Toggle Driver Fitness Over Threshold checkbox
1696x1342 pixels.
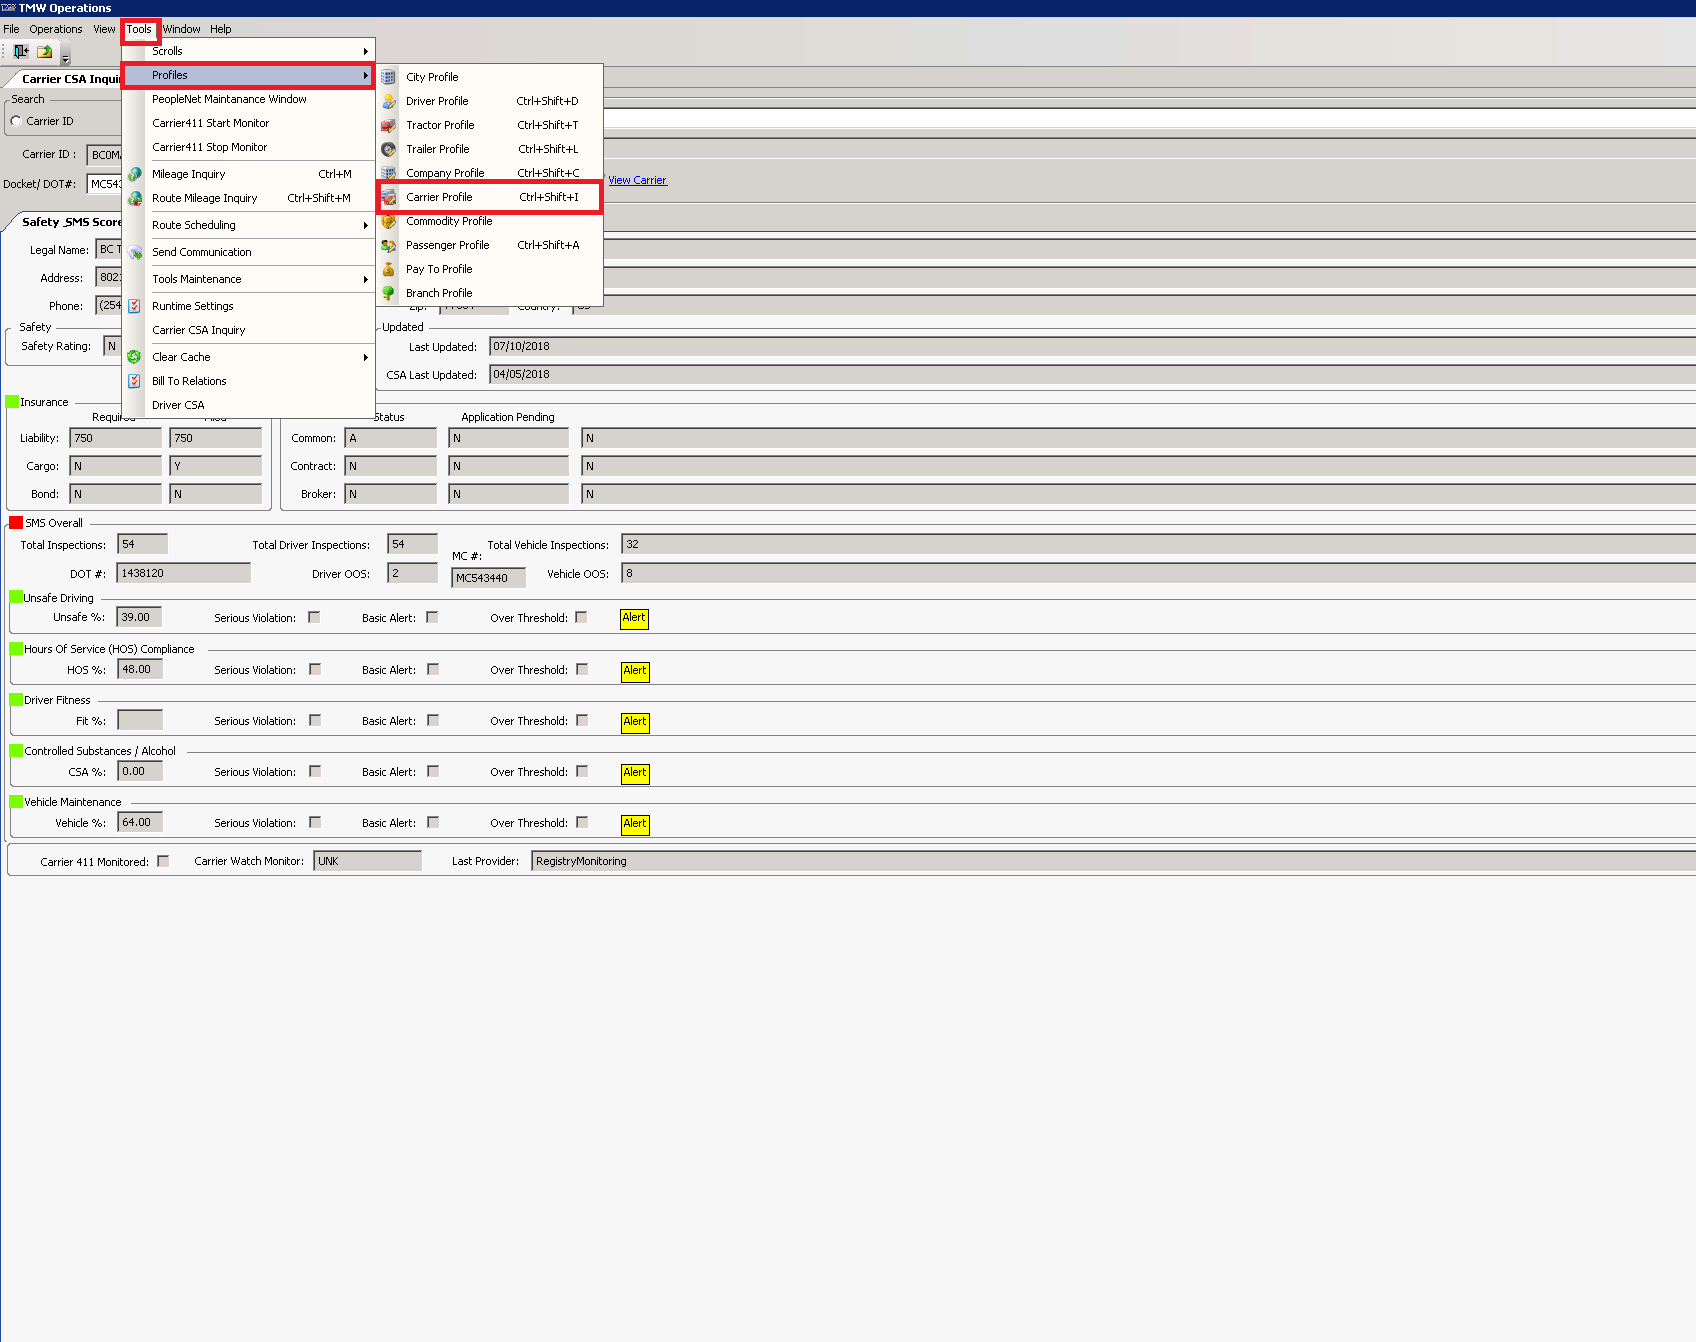582,720
